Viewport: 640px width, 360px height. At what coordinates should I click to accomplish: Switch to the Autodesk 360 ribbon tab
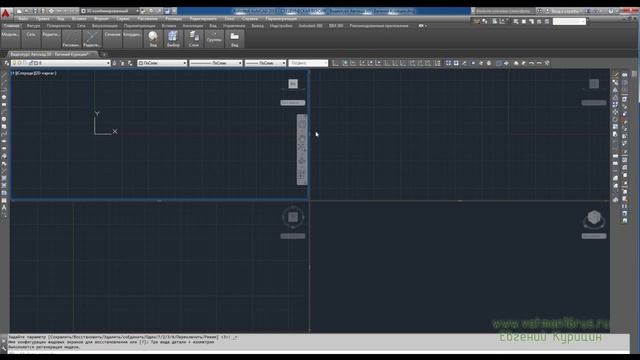tap(311, 26)
